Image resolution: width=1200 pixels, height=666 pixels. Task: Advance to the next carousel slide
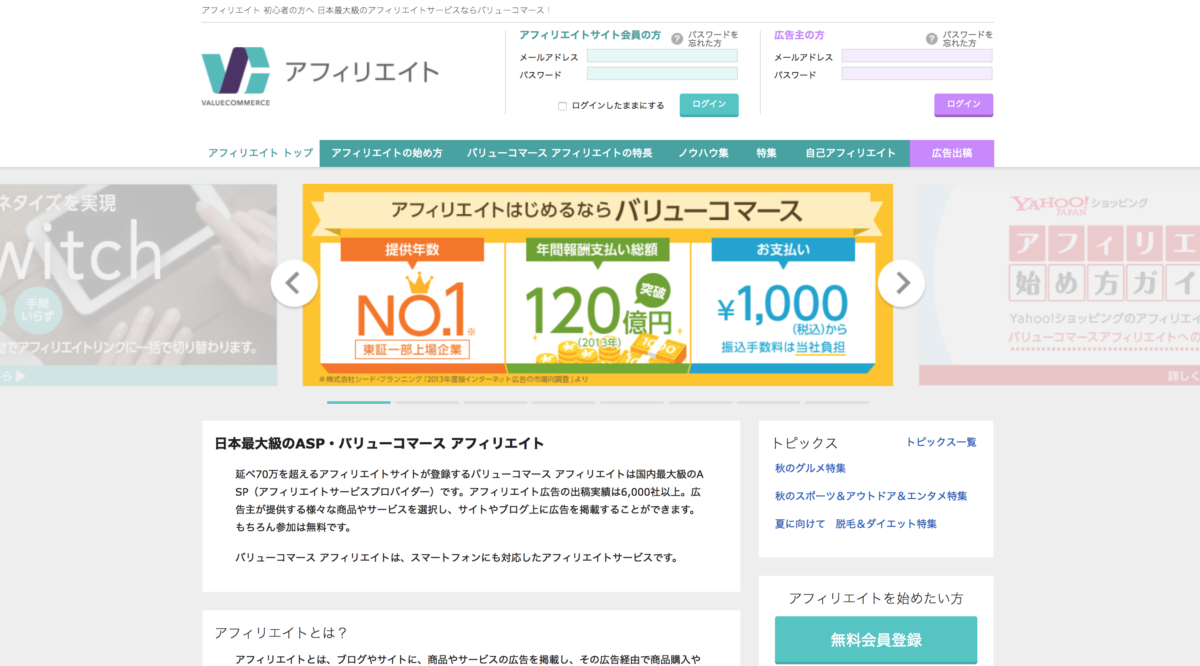coord(901,283)
